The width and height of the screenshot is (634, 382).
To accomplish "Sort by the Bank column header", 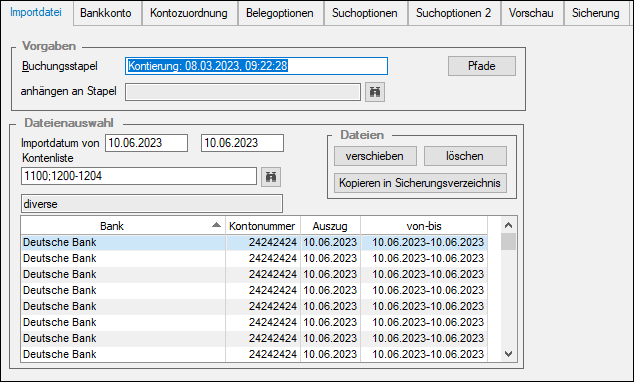I will [x=123, y=226].
